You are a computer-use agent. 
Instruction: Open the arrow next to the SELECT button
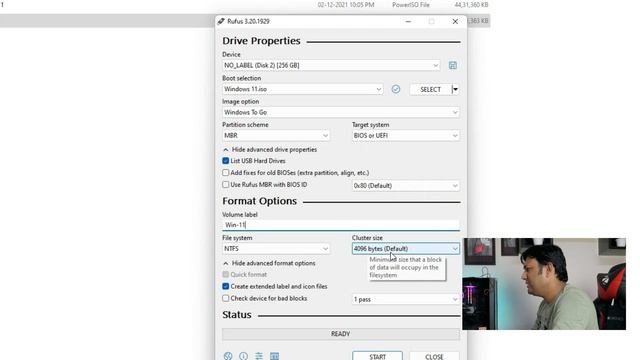[x=456, y=89]
